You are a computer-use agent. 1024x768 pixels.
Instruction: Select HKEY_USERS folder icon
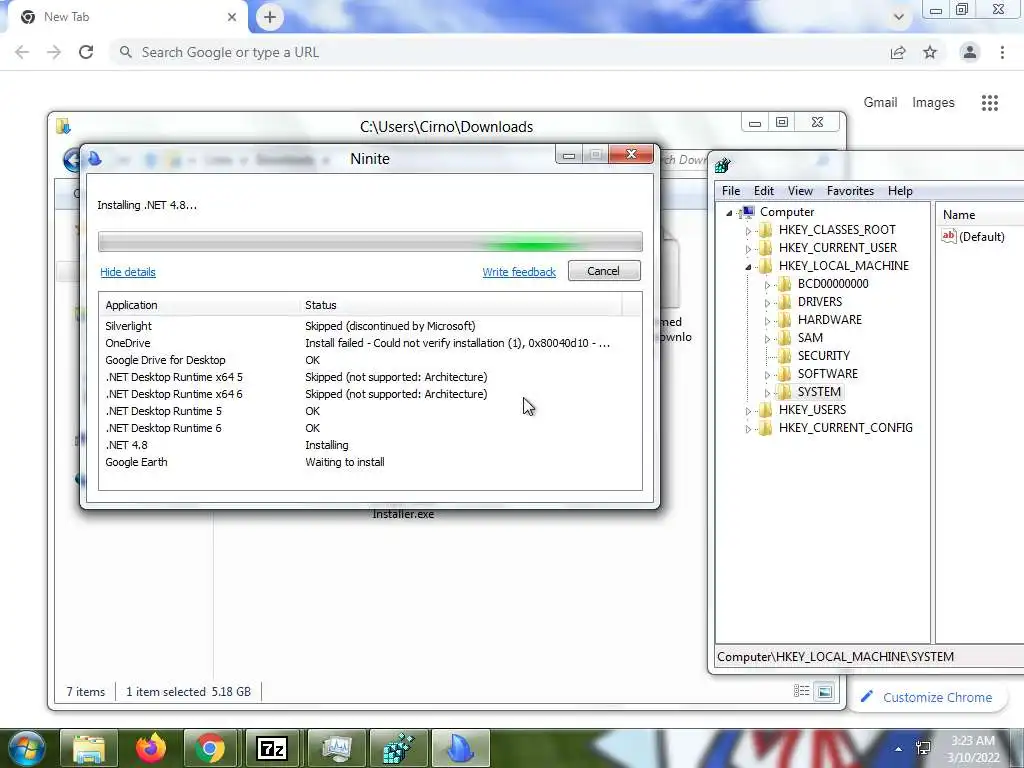click(765, 409)
